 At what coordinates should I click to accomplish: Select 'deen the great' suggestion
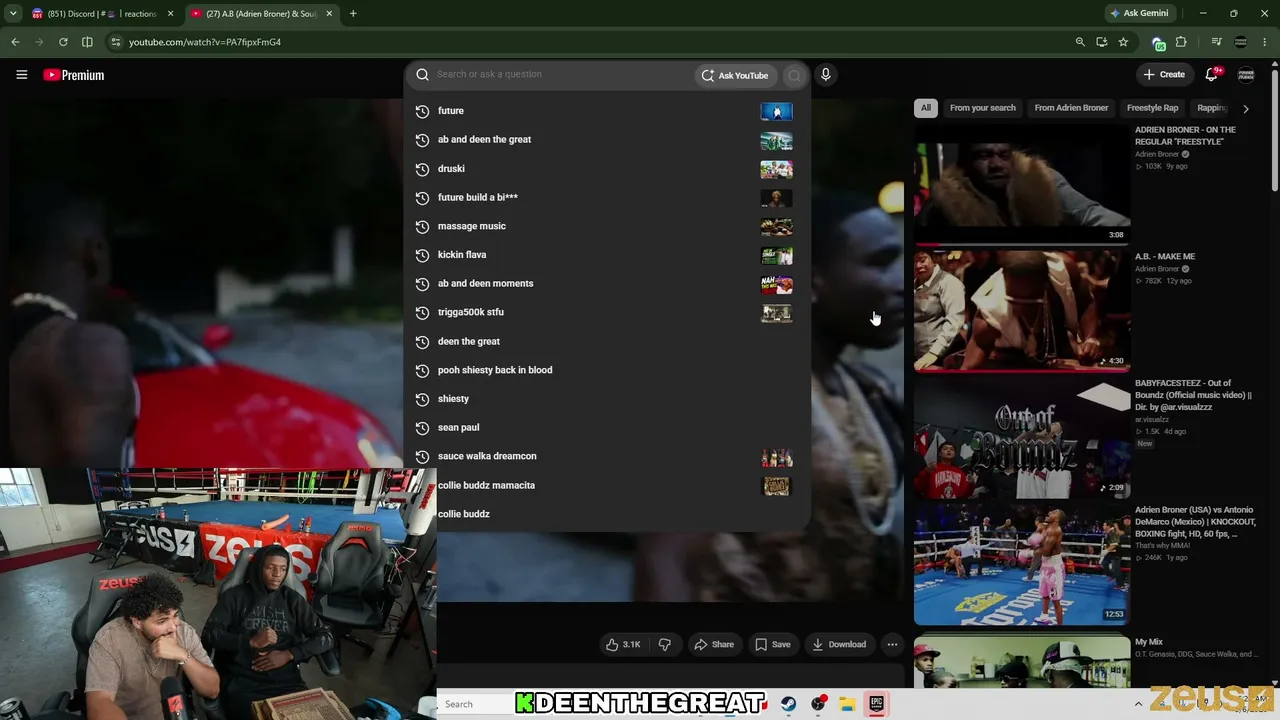point(607,341)
